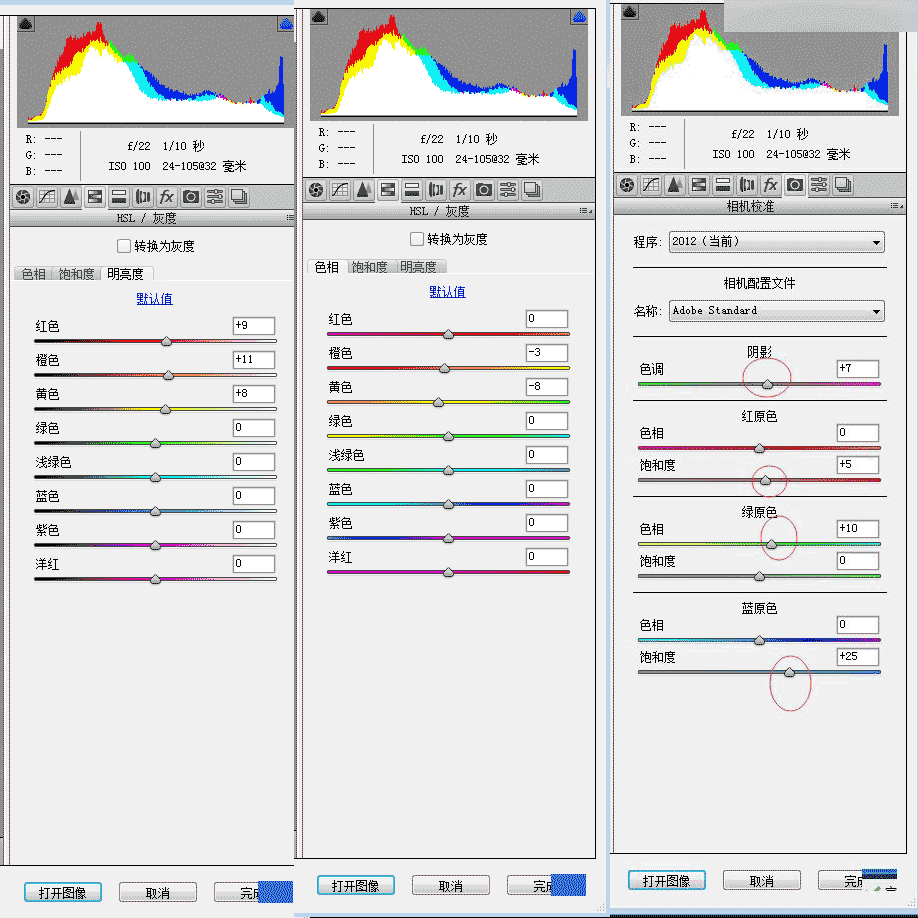Check 转换为灰度 in Luminance panel
918x918 pixels.
tap(124, 246)
